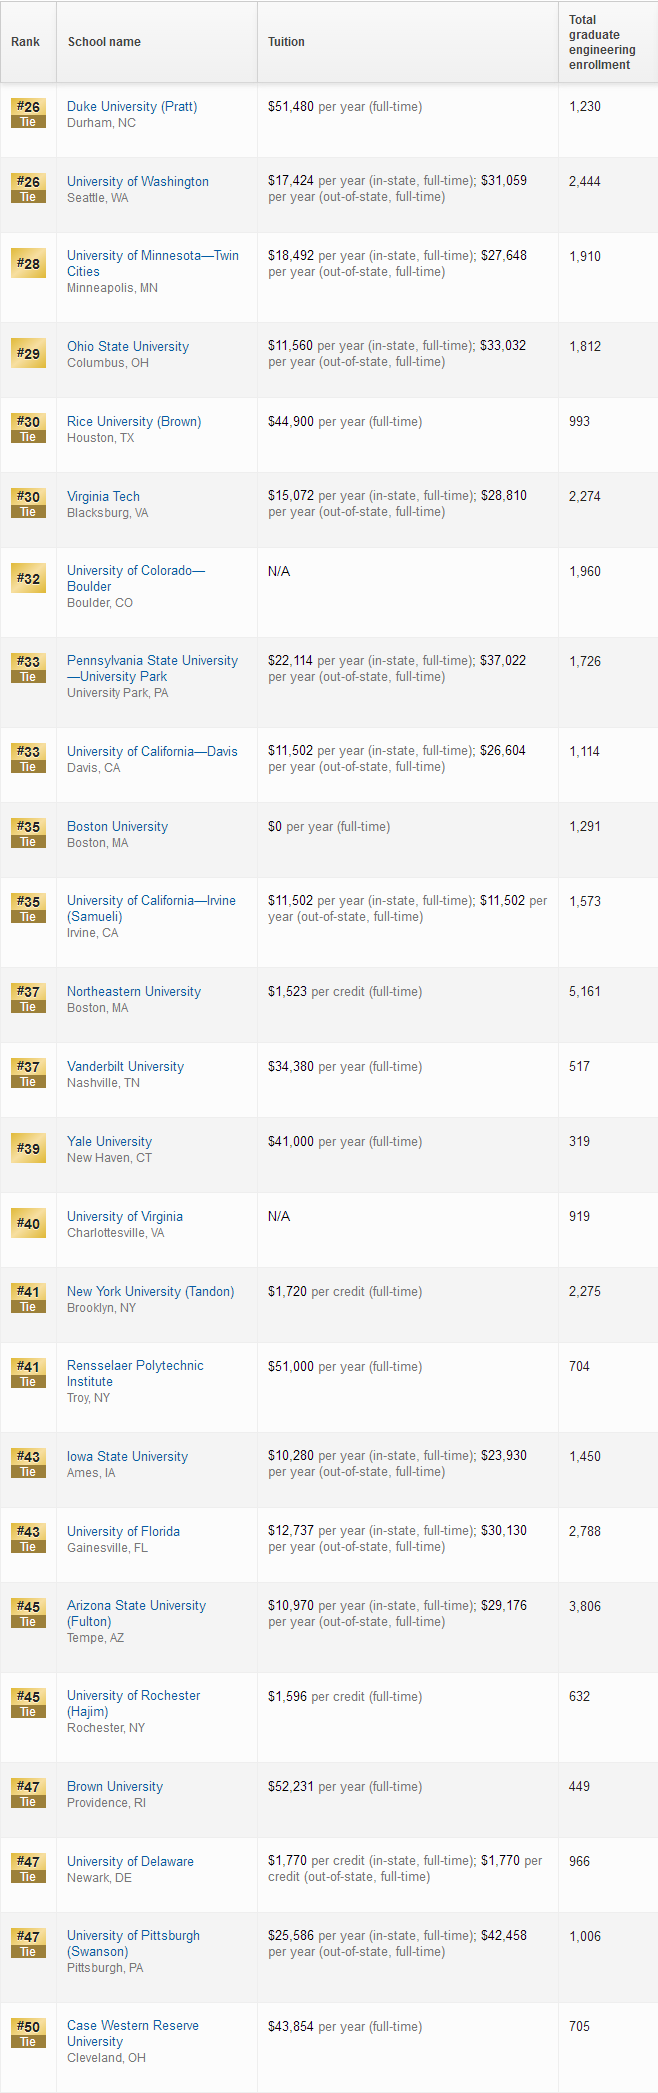Open New York University (Tandon) link

(x=150, y=1292)
